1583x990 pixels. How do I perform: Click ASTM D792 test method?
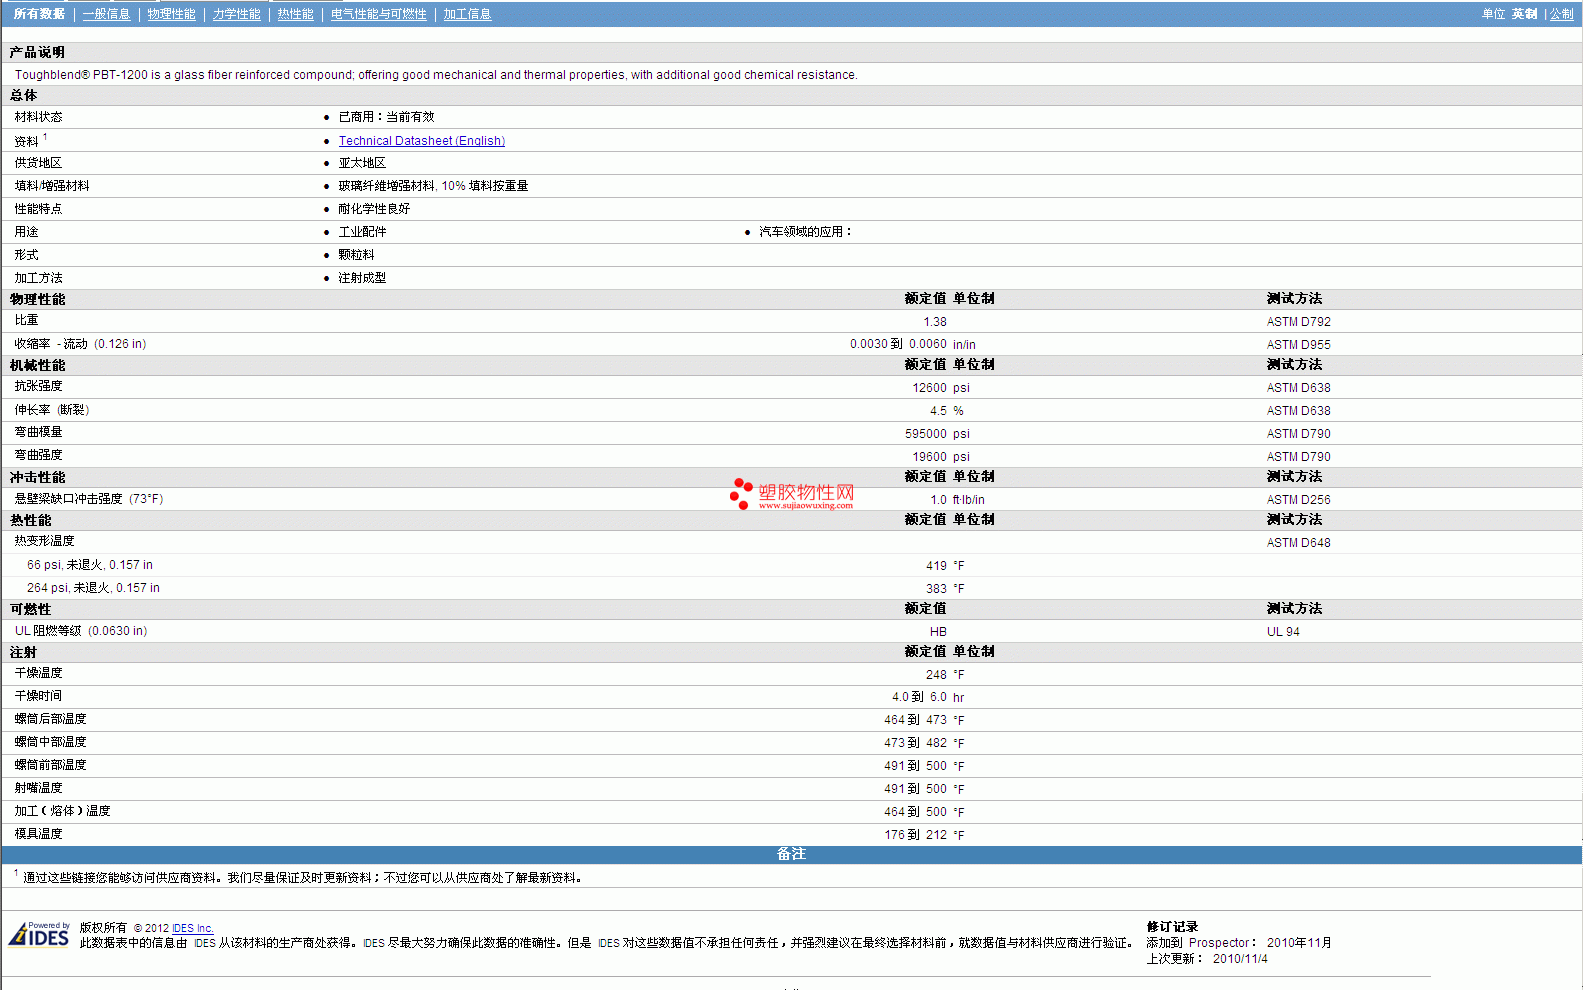pos(1298,322)
